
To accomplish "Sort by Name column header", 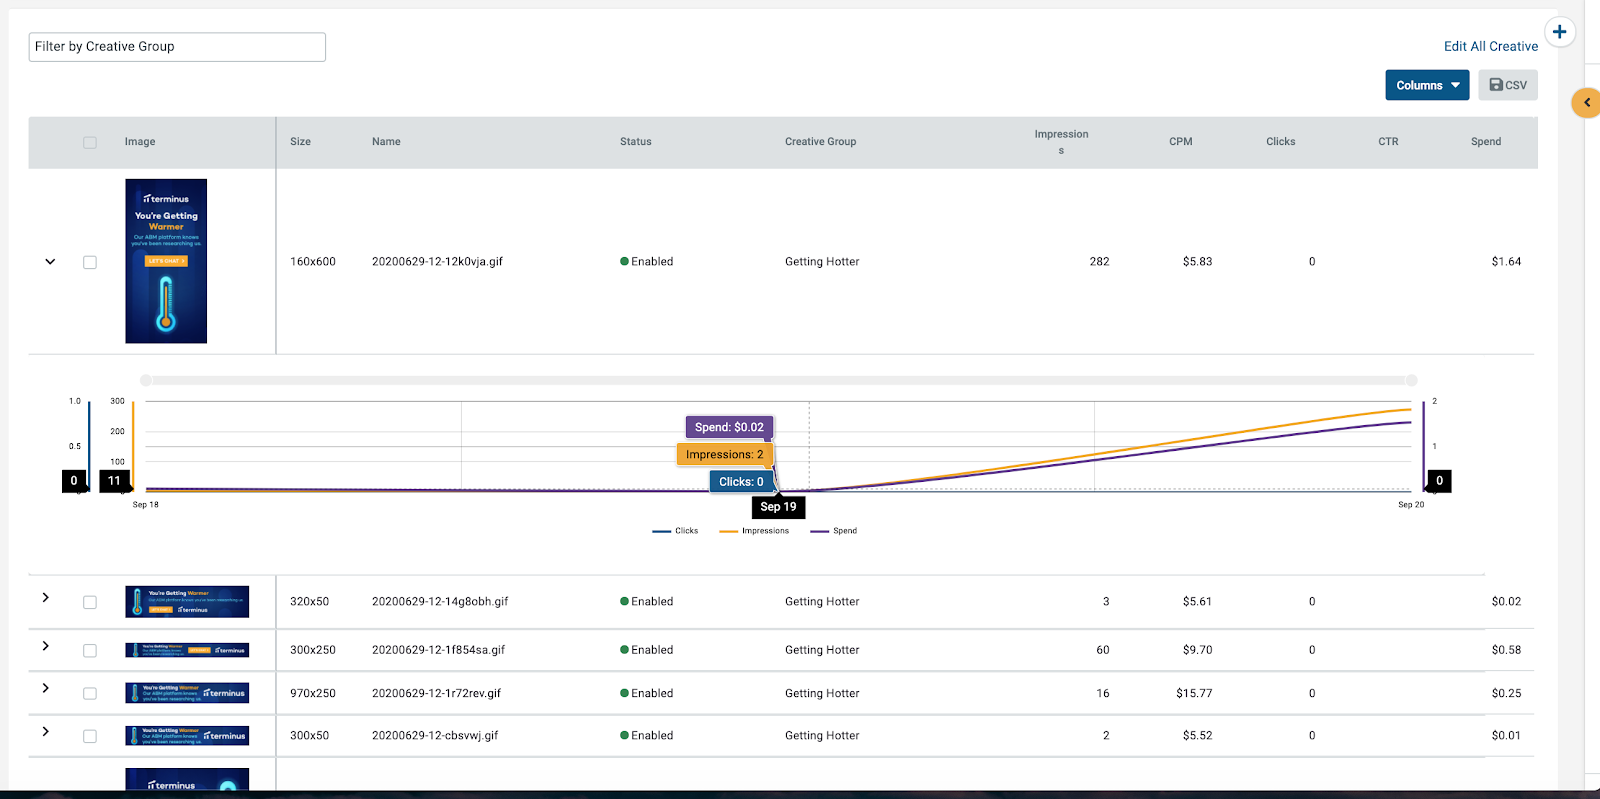I will tap(386, 142).
